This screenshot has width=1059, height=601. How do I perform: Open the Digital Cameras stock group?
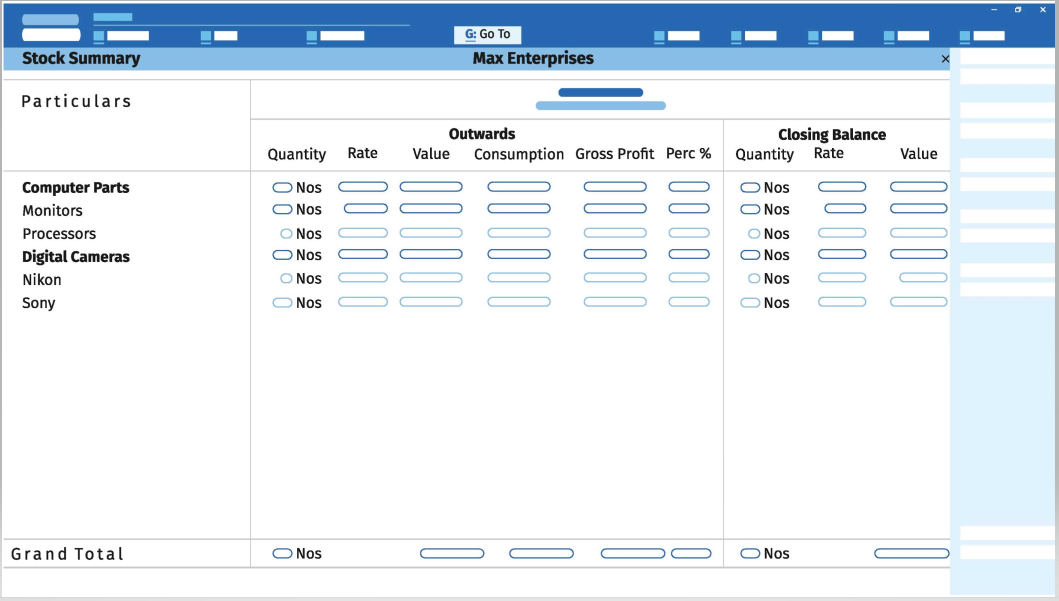click(76, 257)
